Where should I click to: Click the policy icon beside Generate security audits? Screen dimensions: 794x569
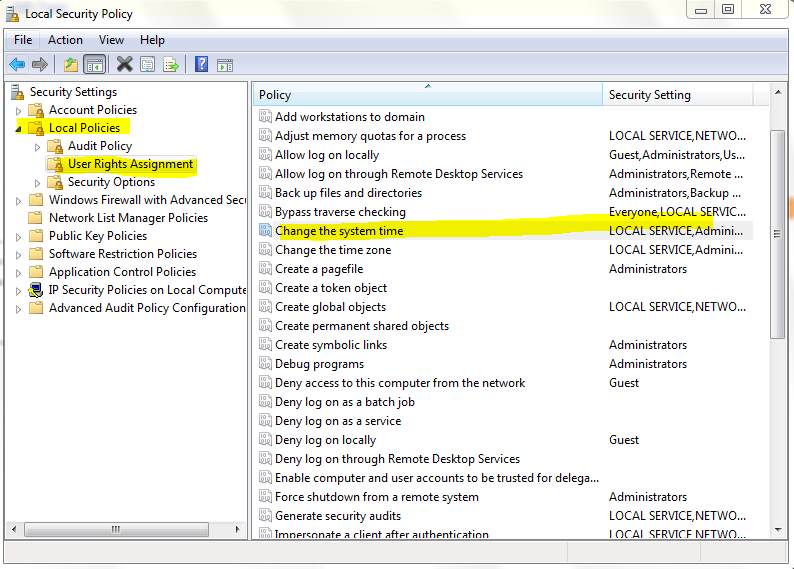[265, 515]
